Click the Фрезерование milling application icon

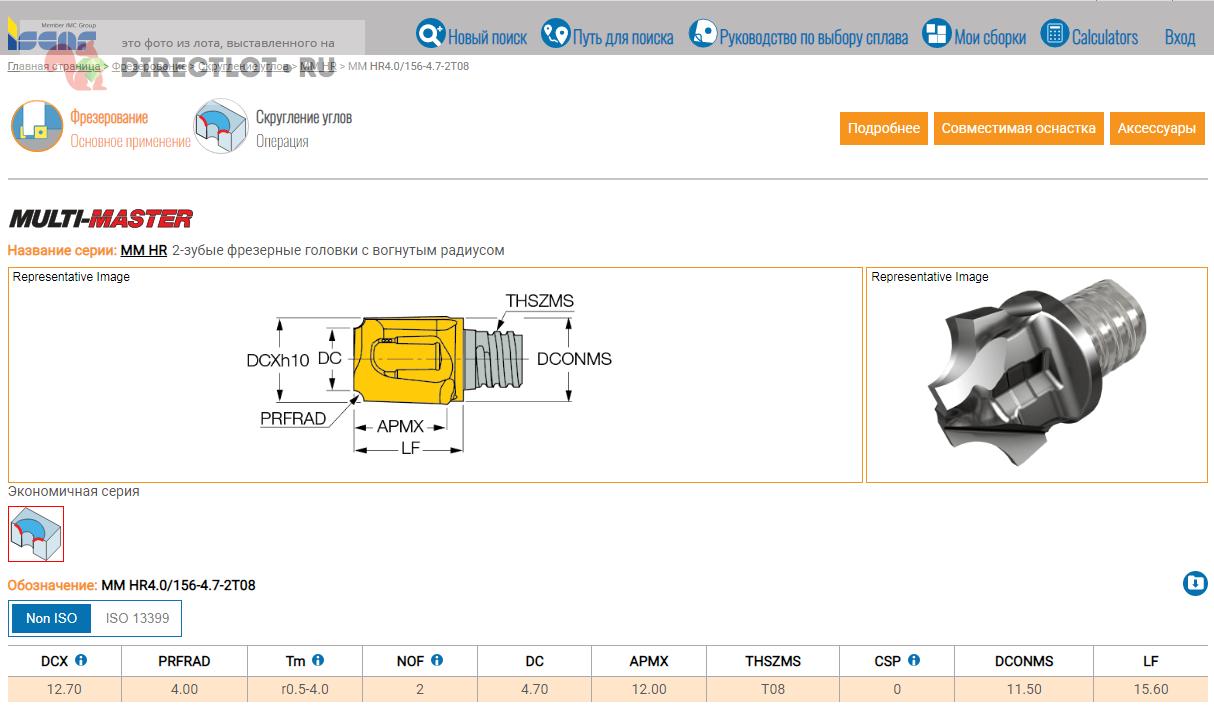coord(37,127)
